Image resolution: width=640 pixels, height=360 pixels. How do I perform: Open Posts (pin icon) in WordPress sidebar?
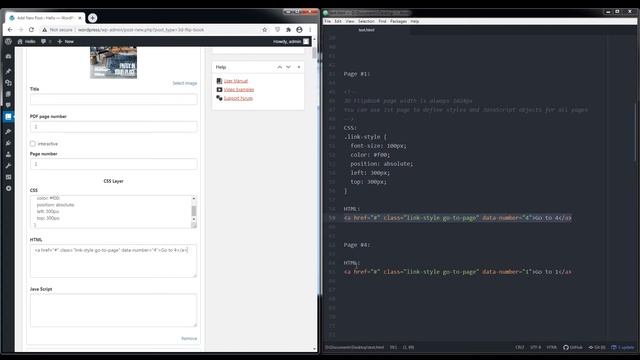tap(8, 71)
